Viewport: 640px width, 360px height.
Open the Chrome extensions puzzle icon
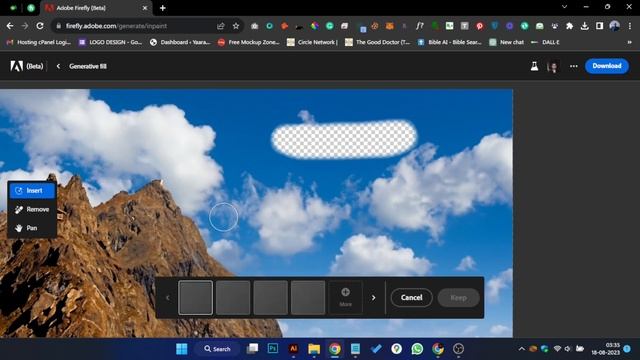coord(569,26)
